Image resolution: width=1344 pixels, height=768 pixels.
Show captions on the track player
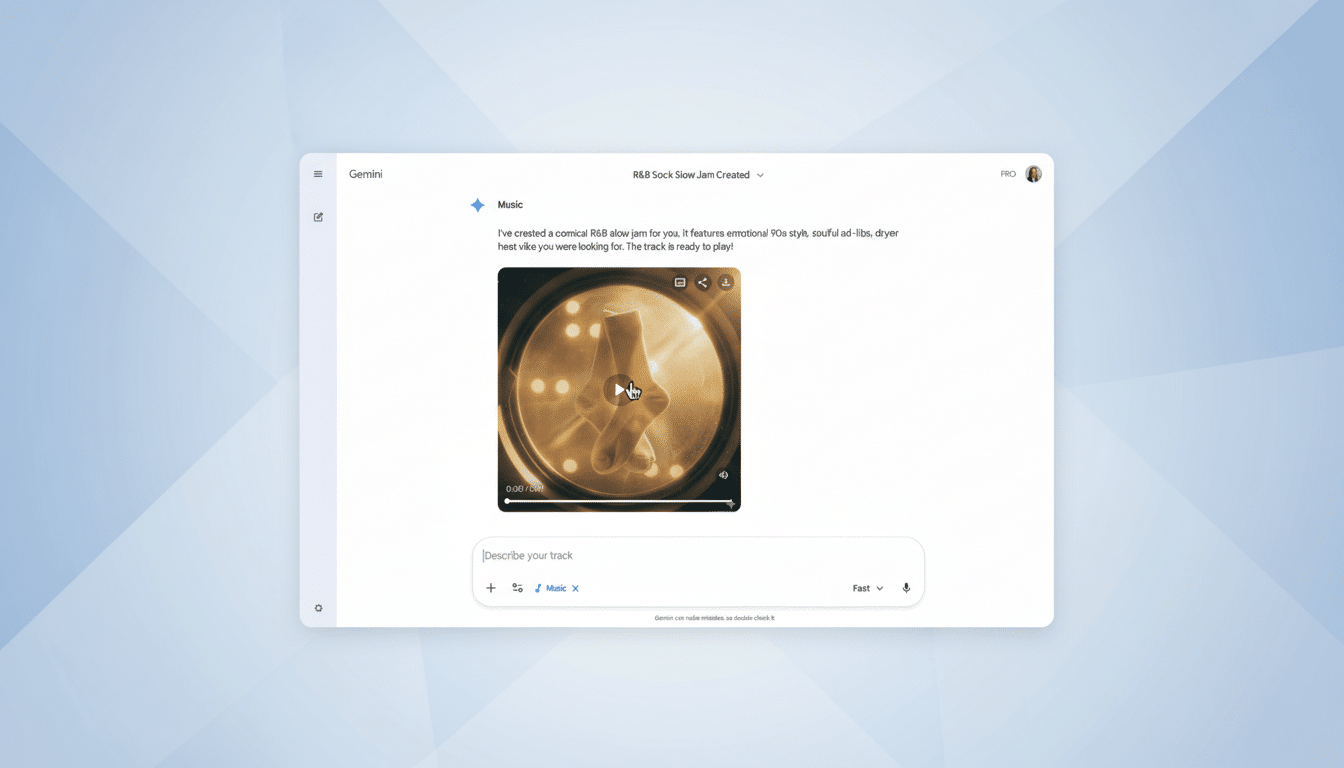[680, 283]
